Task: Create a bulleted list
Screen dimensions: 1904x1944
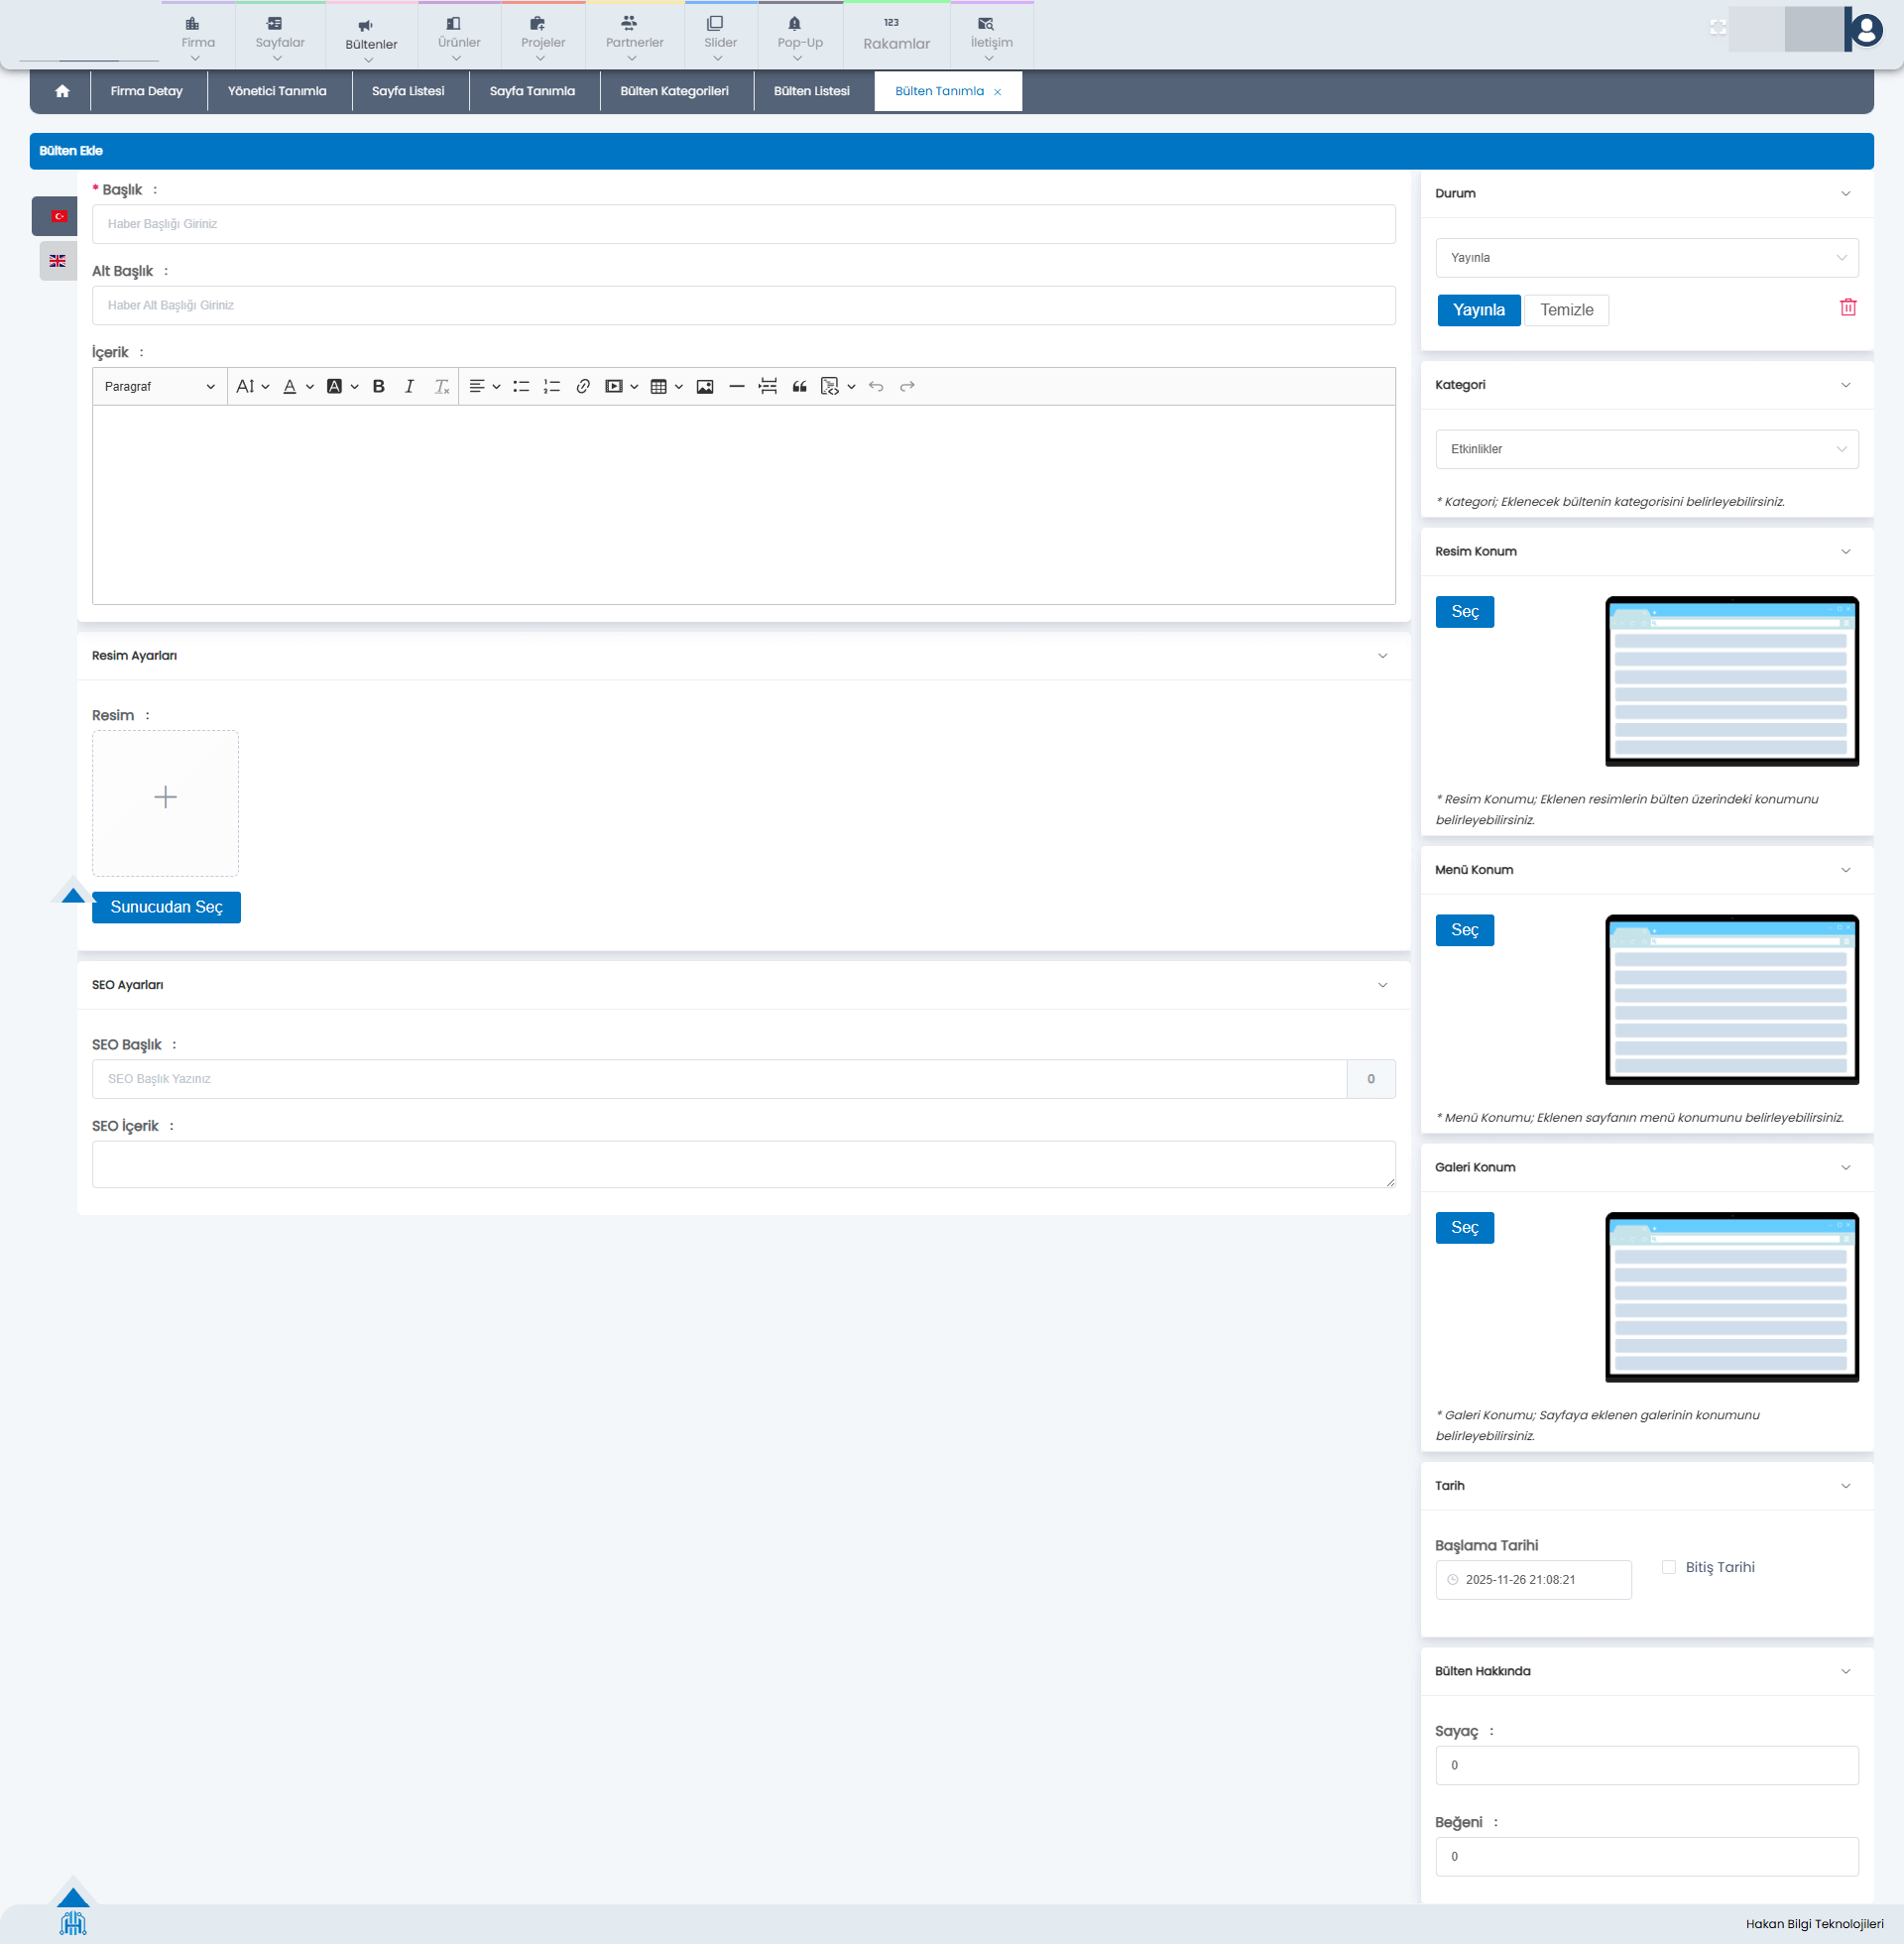Action: pos(521,387)
